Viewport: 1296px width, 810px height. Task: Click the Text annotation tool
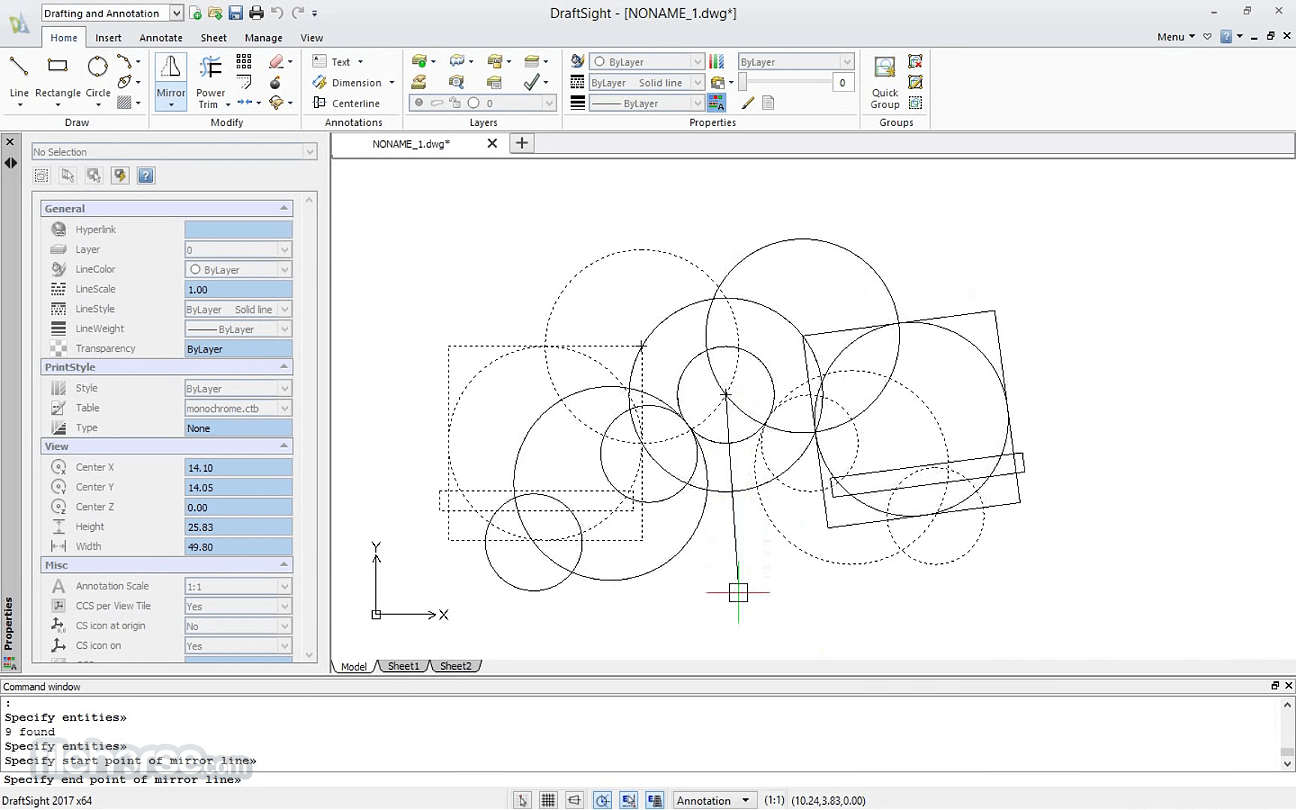click(x=337, y=62)
